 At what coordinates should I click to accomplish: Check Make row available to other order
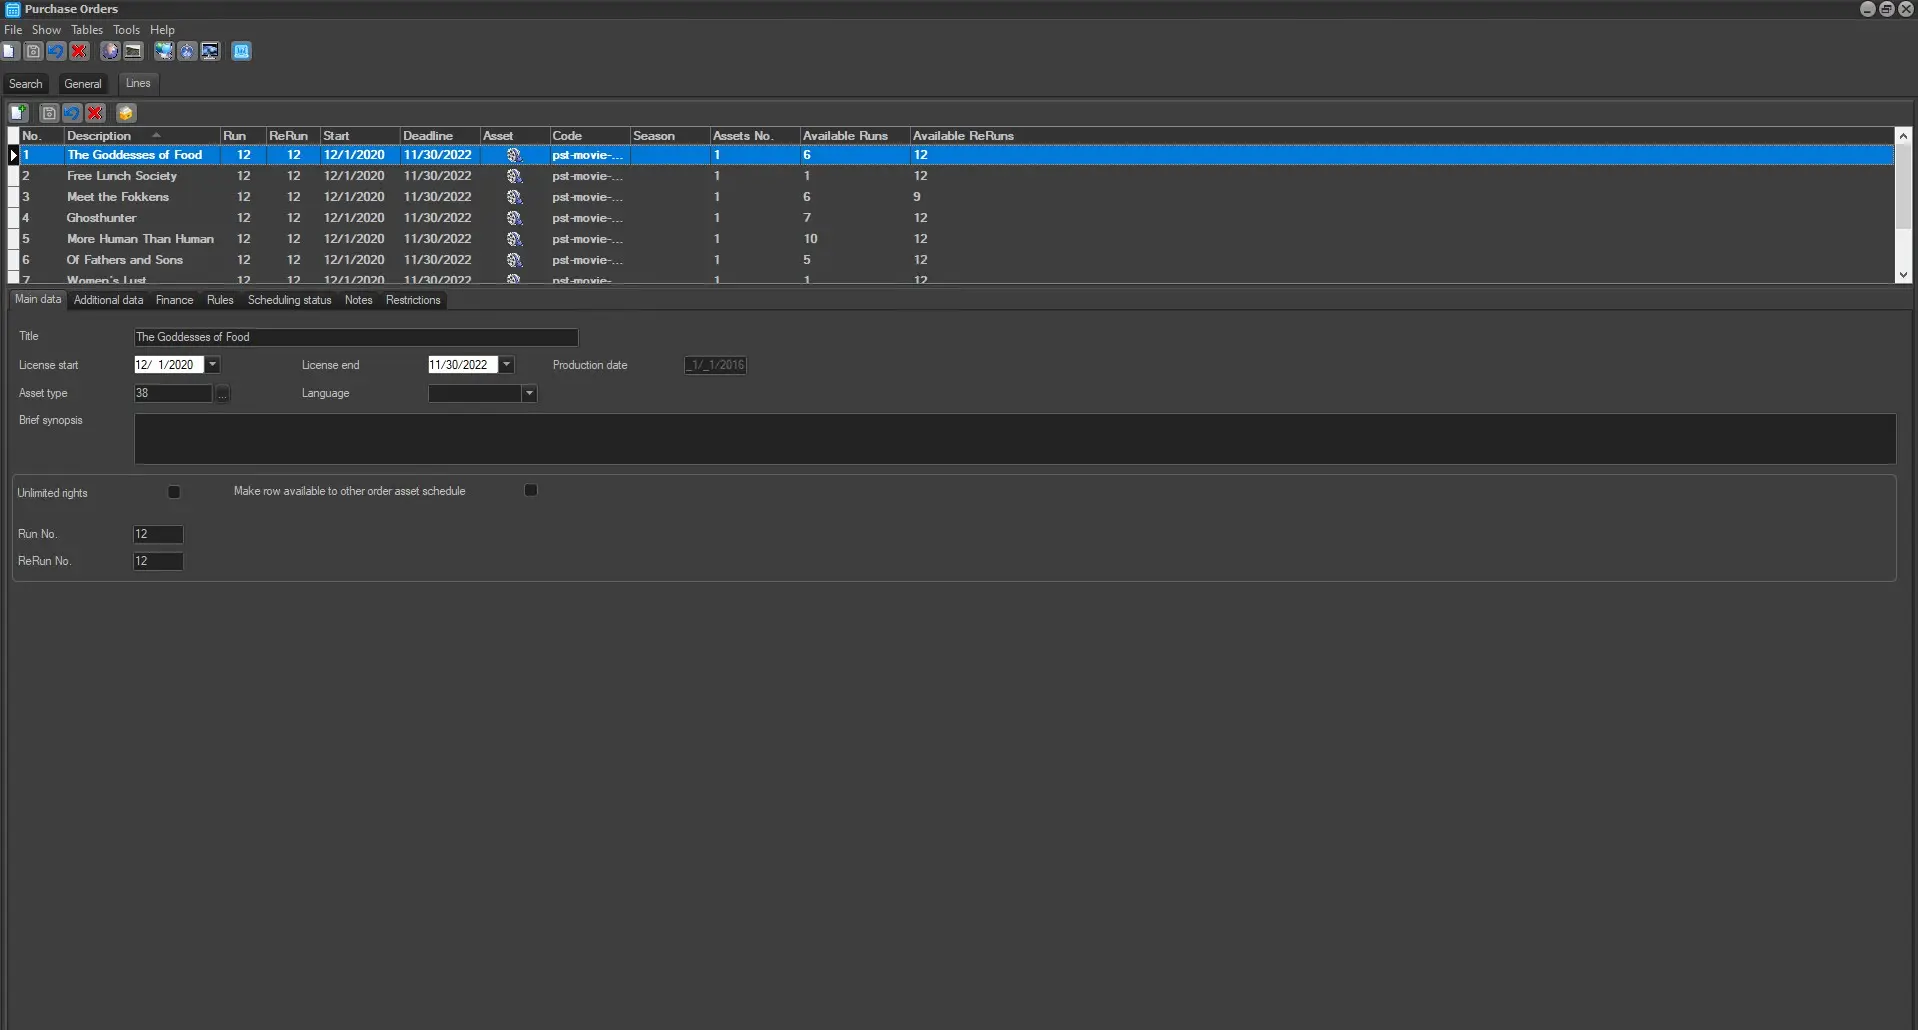[x=531, y=491]
